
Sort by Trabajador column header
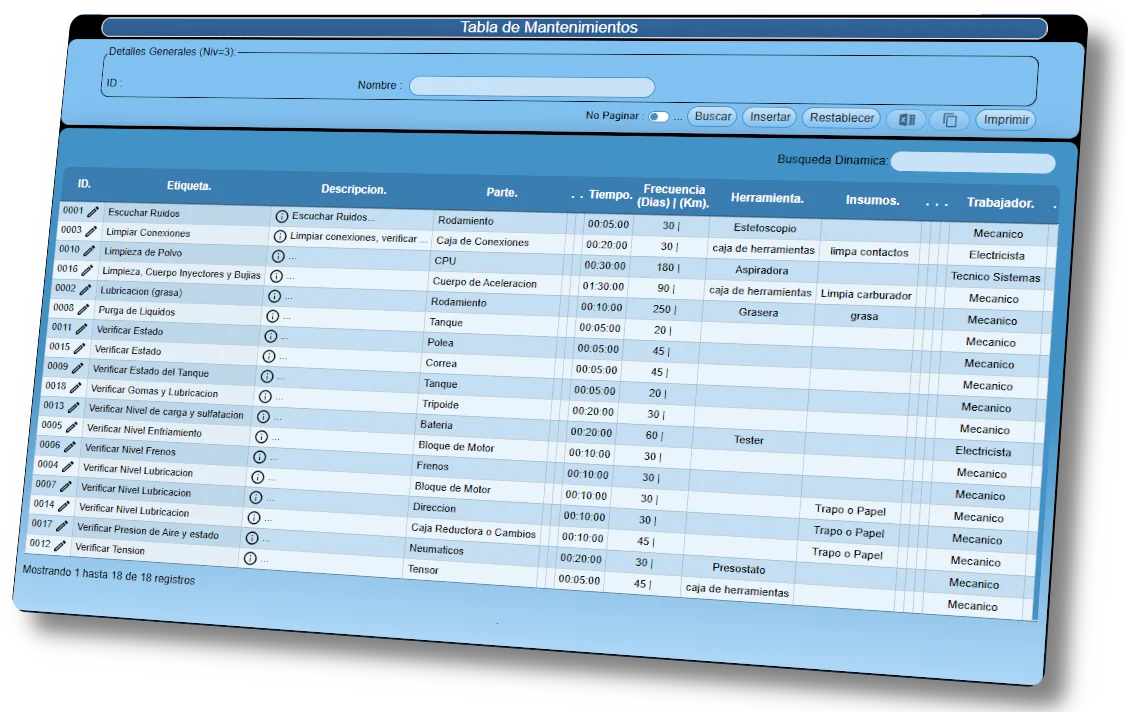coord(1000,203)
